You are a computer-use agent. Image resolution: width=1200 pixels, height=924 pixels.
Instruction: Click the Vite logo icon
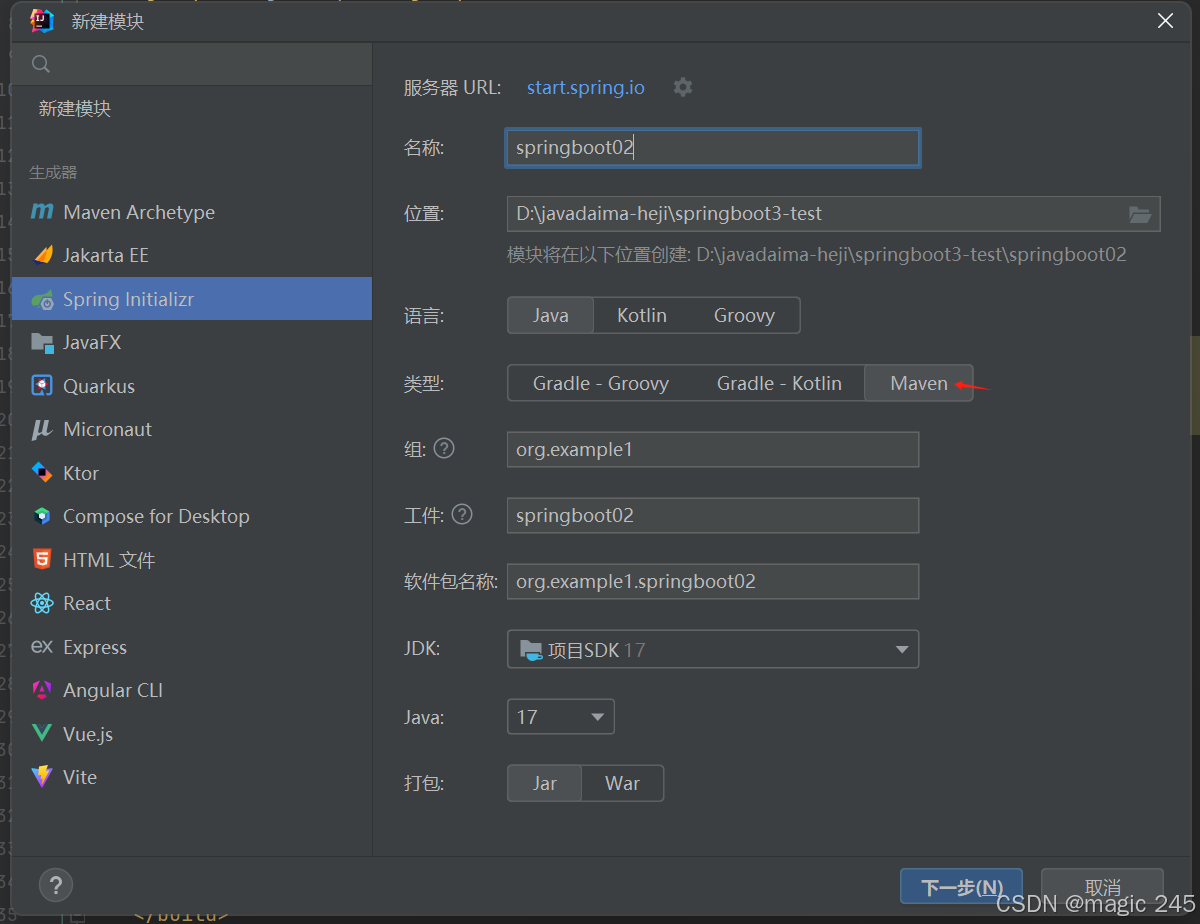point(42,777)
